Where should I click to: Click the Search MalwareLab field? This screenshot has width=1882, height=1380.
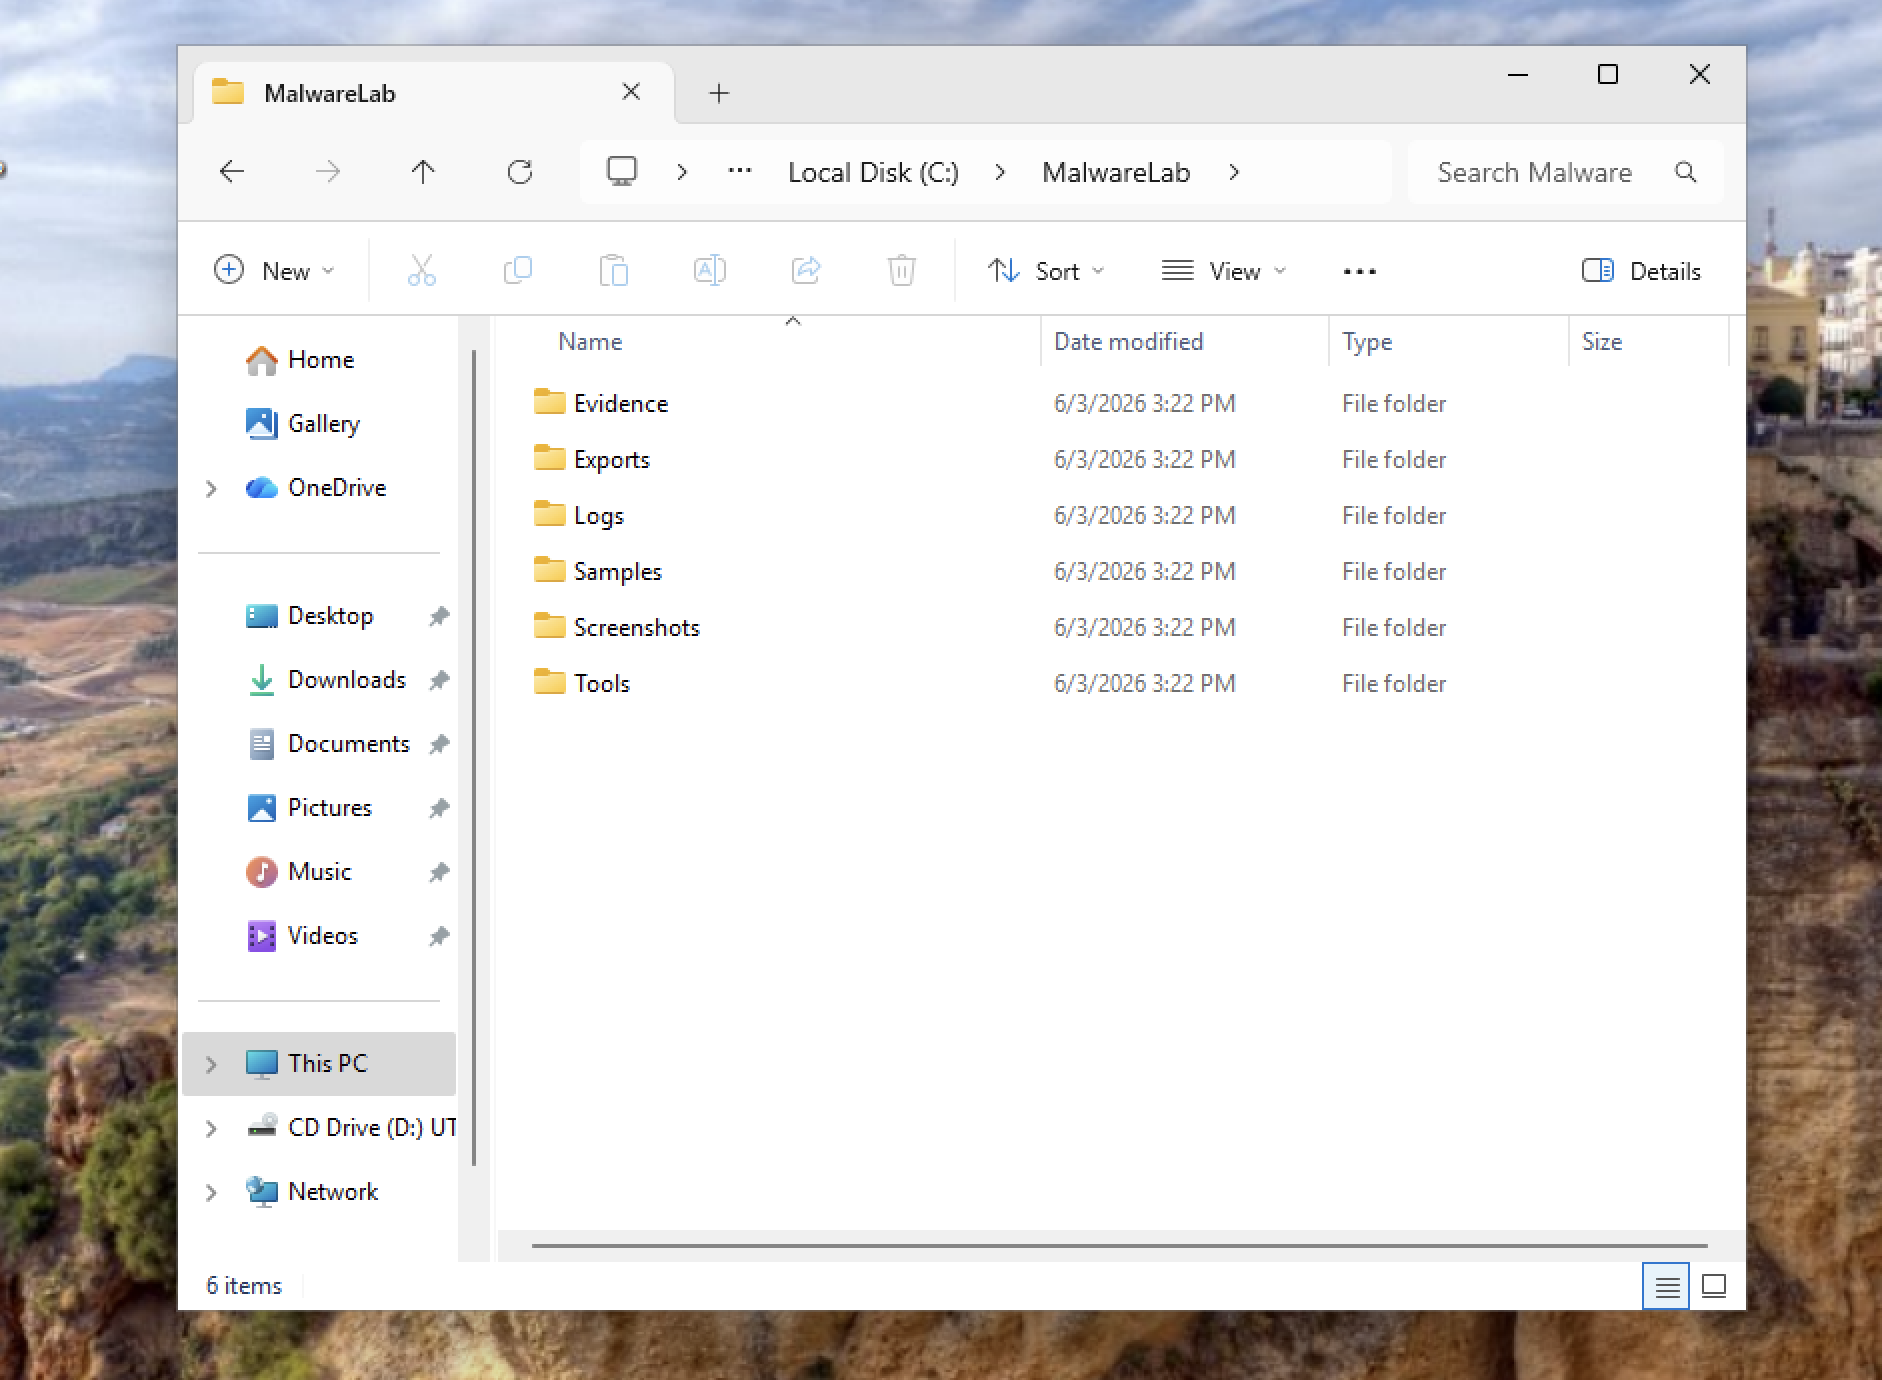click(1566, 172)
